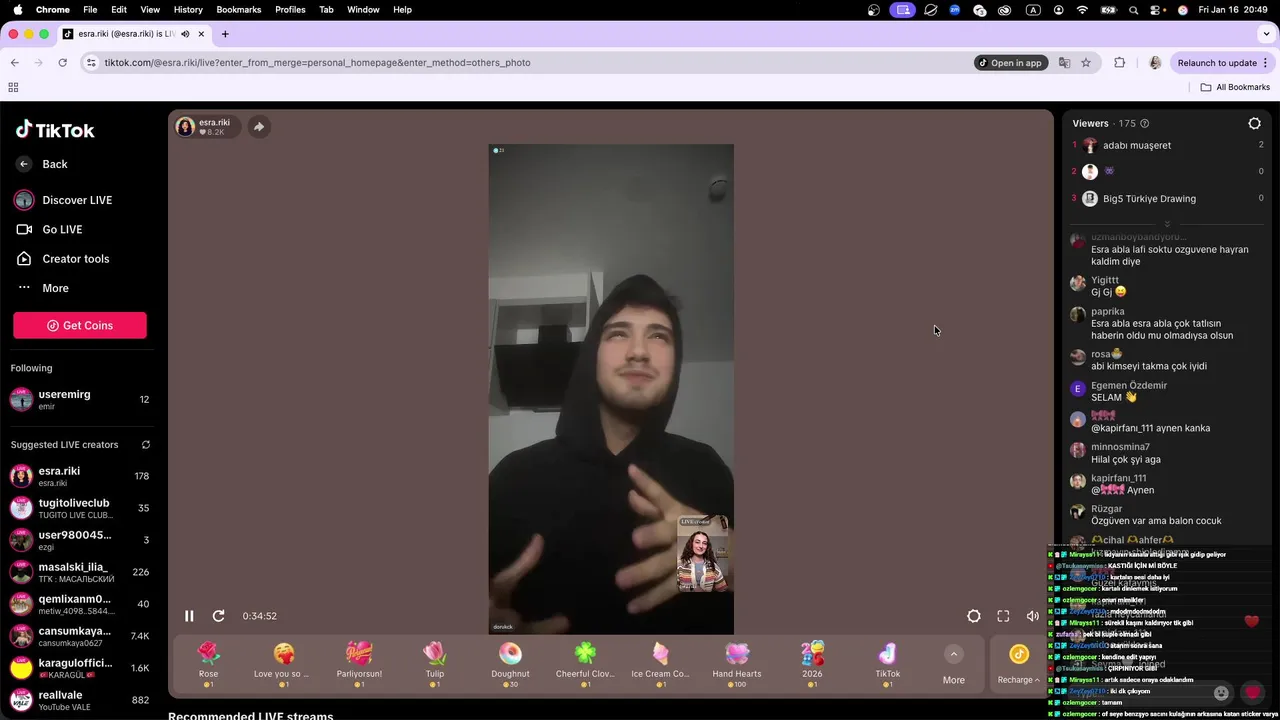Reload the page in Chrome toolbar
1280x720 pixels.
[62, 63]
